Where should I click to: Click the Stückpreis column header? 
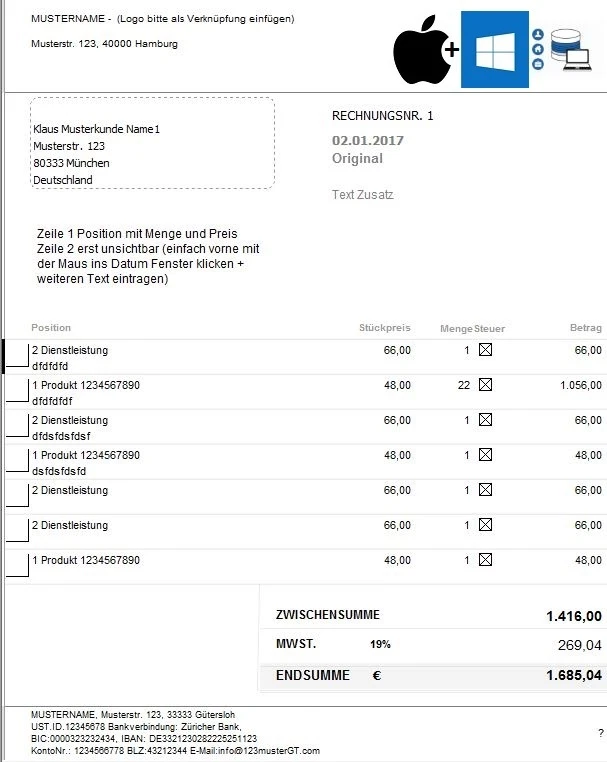[x=384, y=328]
